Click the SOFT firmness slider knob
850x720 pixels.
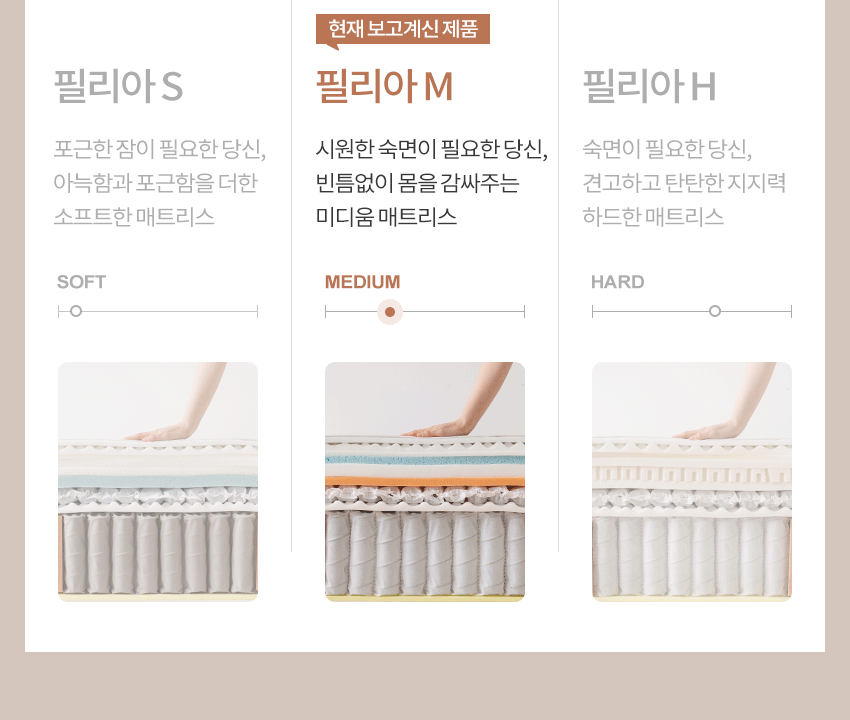click(76, 311)
